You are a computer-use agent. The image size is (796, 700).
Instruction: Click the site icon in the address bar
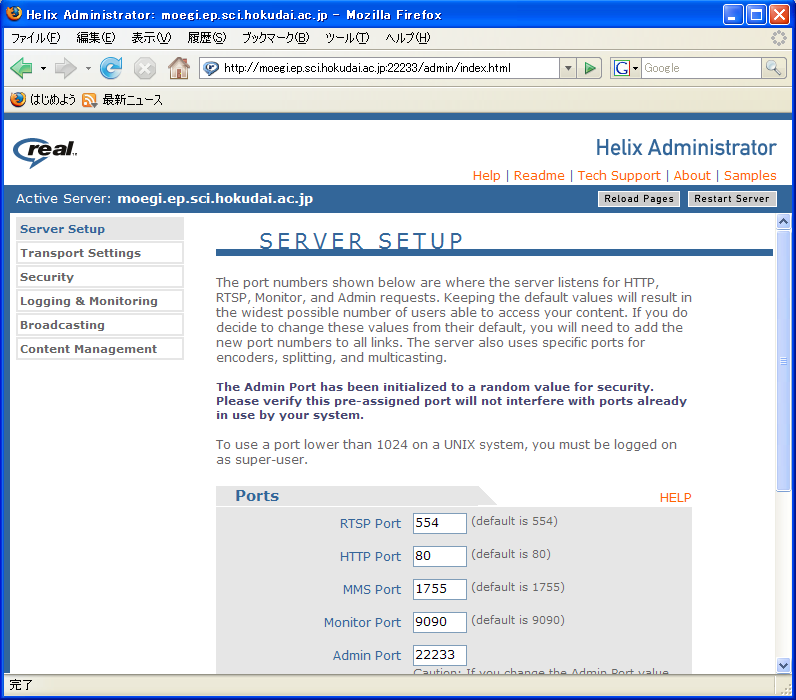coord(211,68)
